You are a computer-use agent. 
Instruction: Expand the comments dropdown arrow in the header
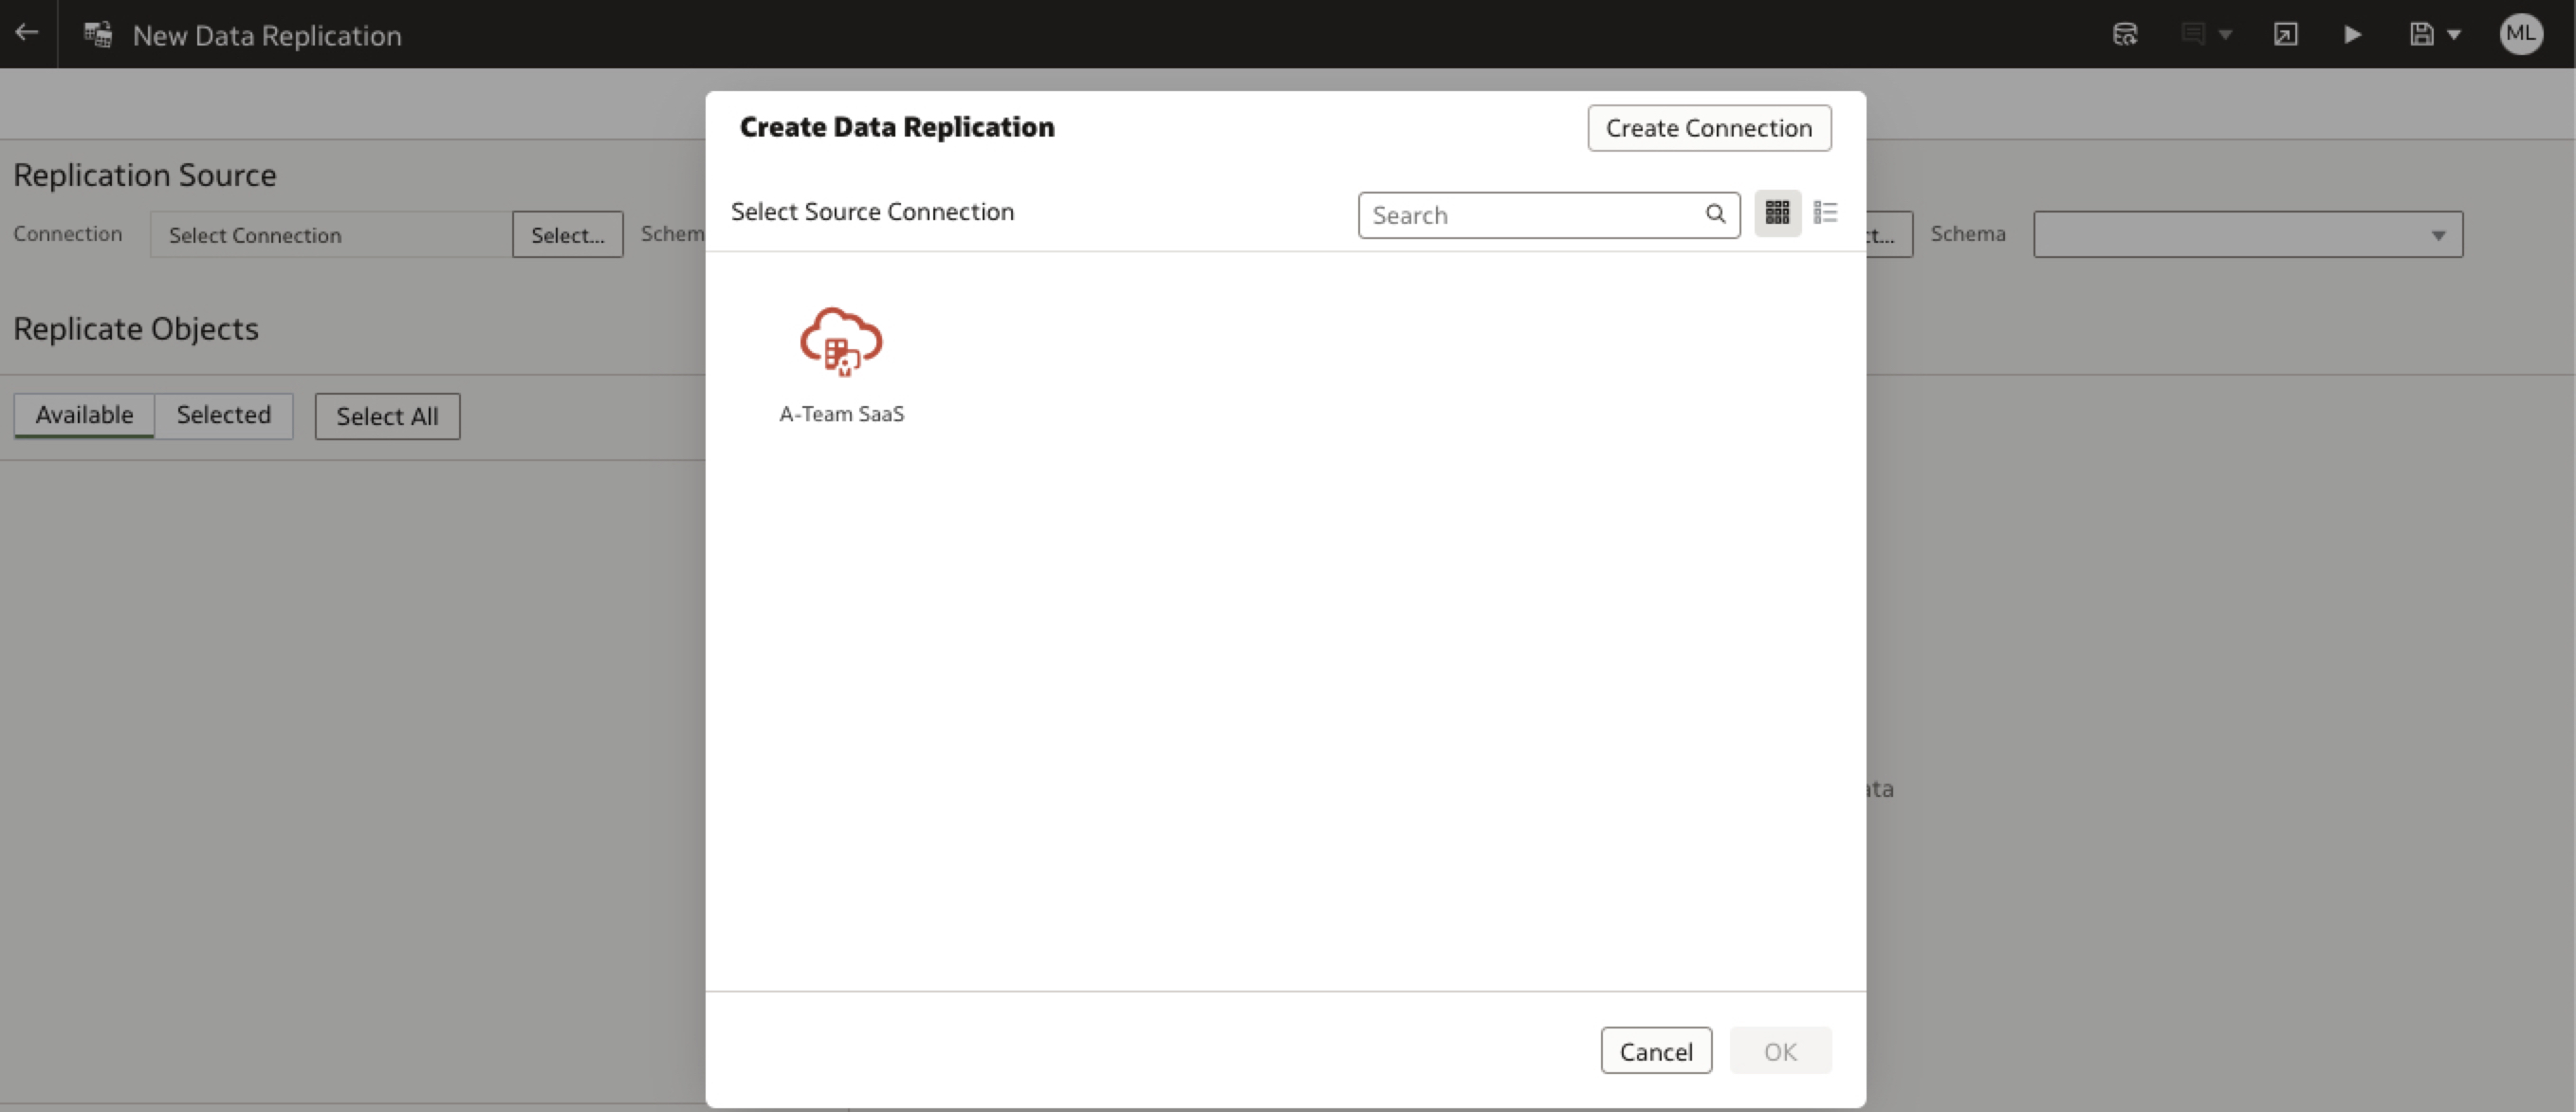click(2225, 35)
